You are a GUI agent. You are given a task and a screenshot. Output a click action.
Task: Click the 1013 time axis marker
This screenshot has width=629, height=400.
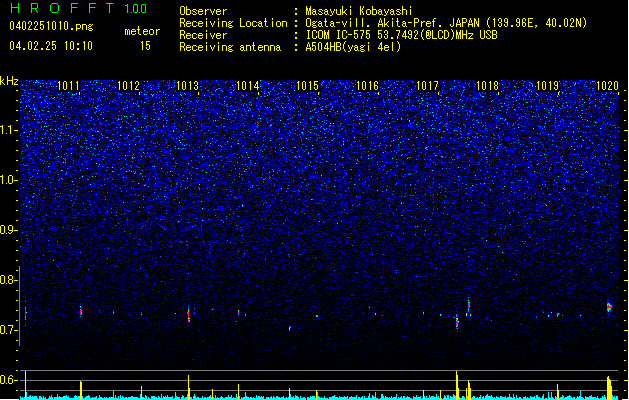click(x=188, y=86)
